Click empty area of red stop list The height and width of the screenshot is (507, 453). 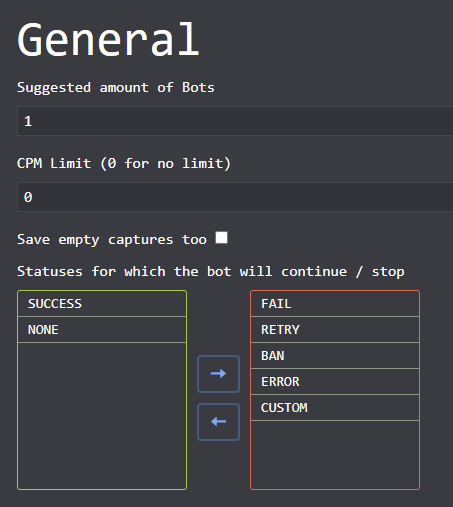[x=335, y=454]
